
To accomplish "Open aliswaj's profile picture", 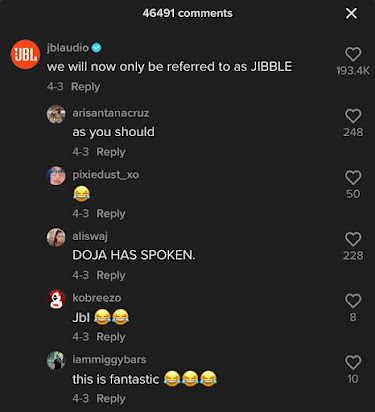I will 56,237.
